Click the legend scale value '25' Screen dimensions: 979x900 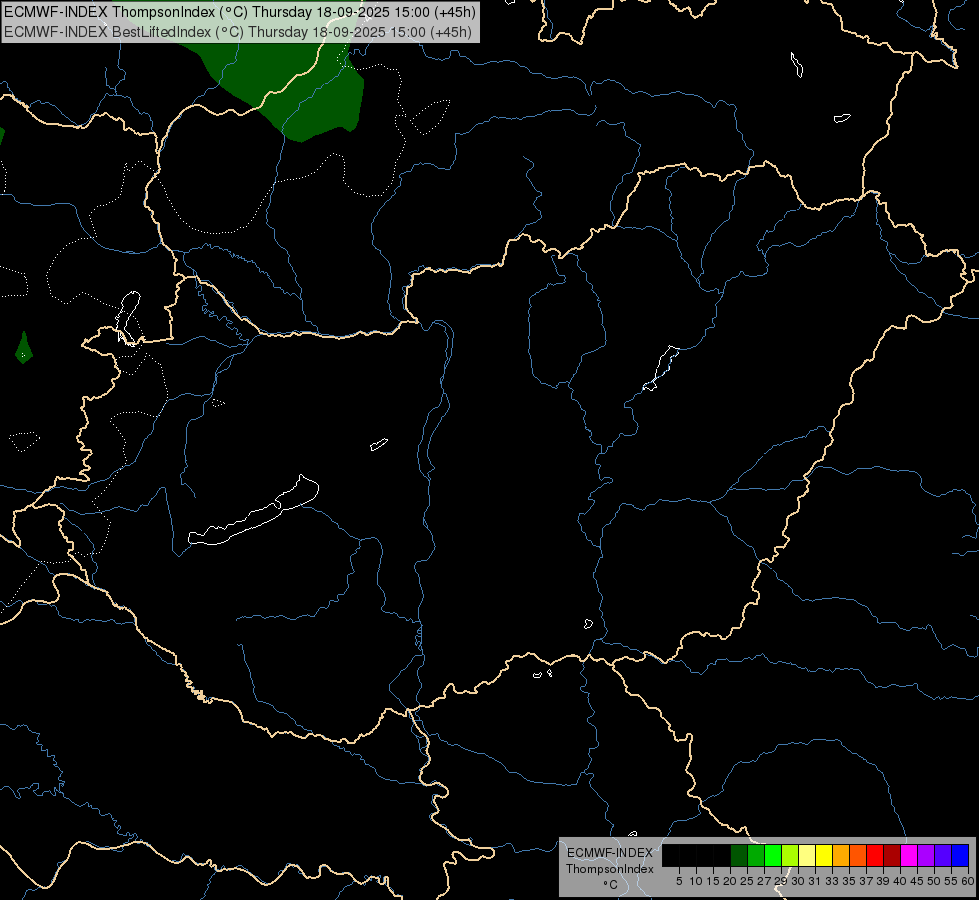pos(747,881)
